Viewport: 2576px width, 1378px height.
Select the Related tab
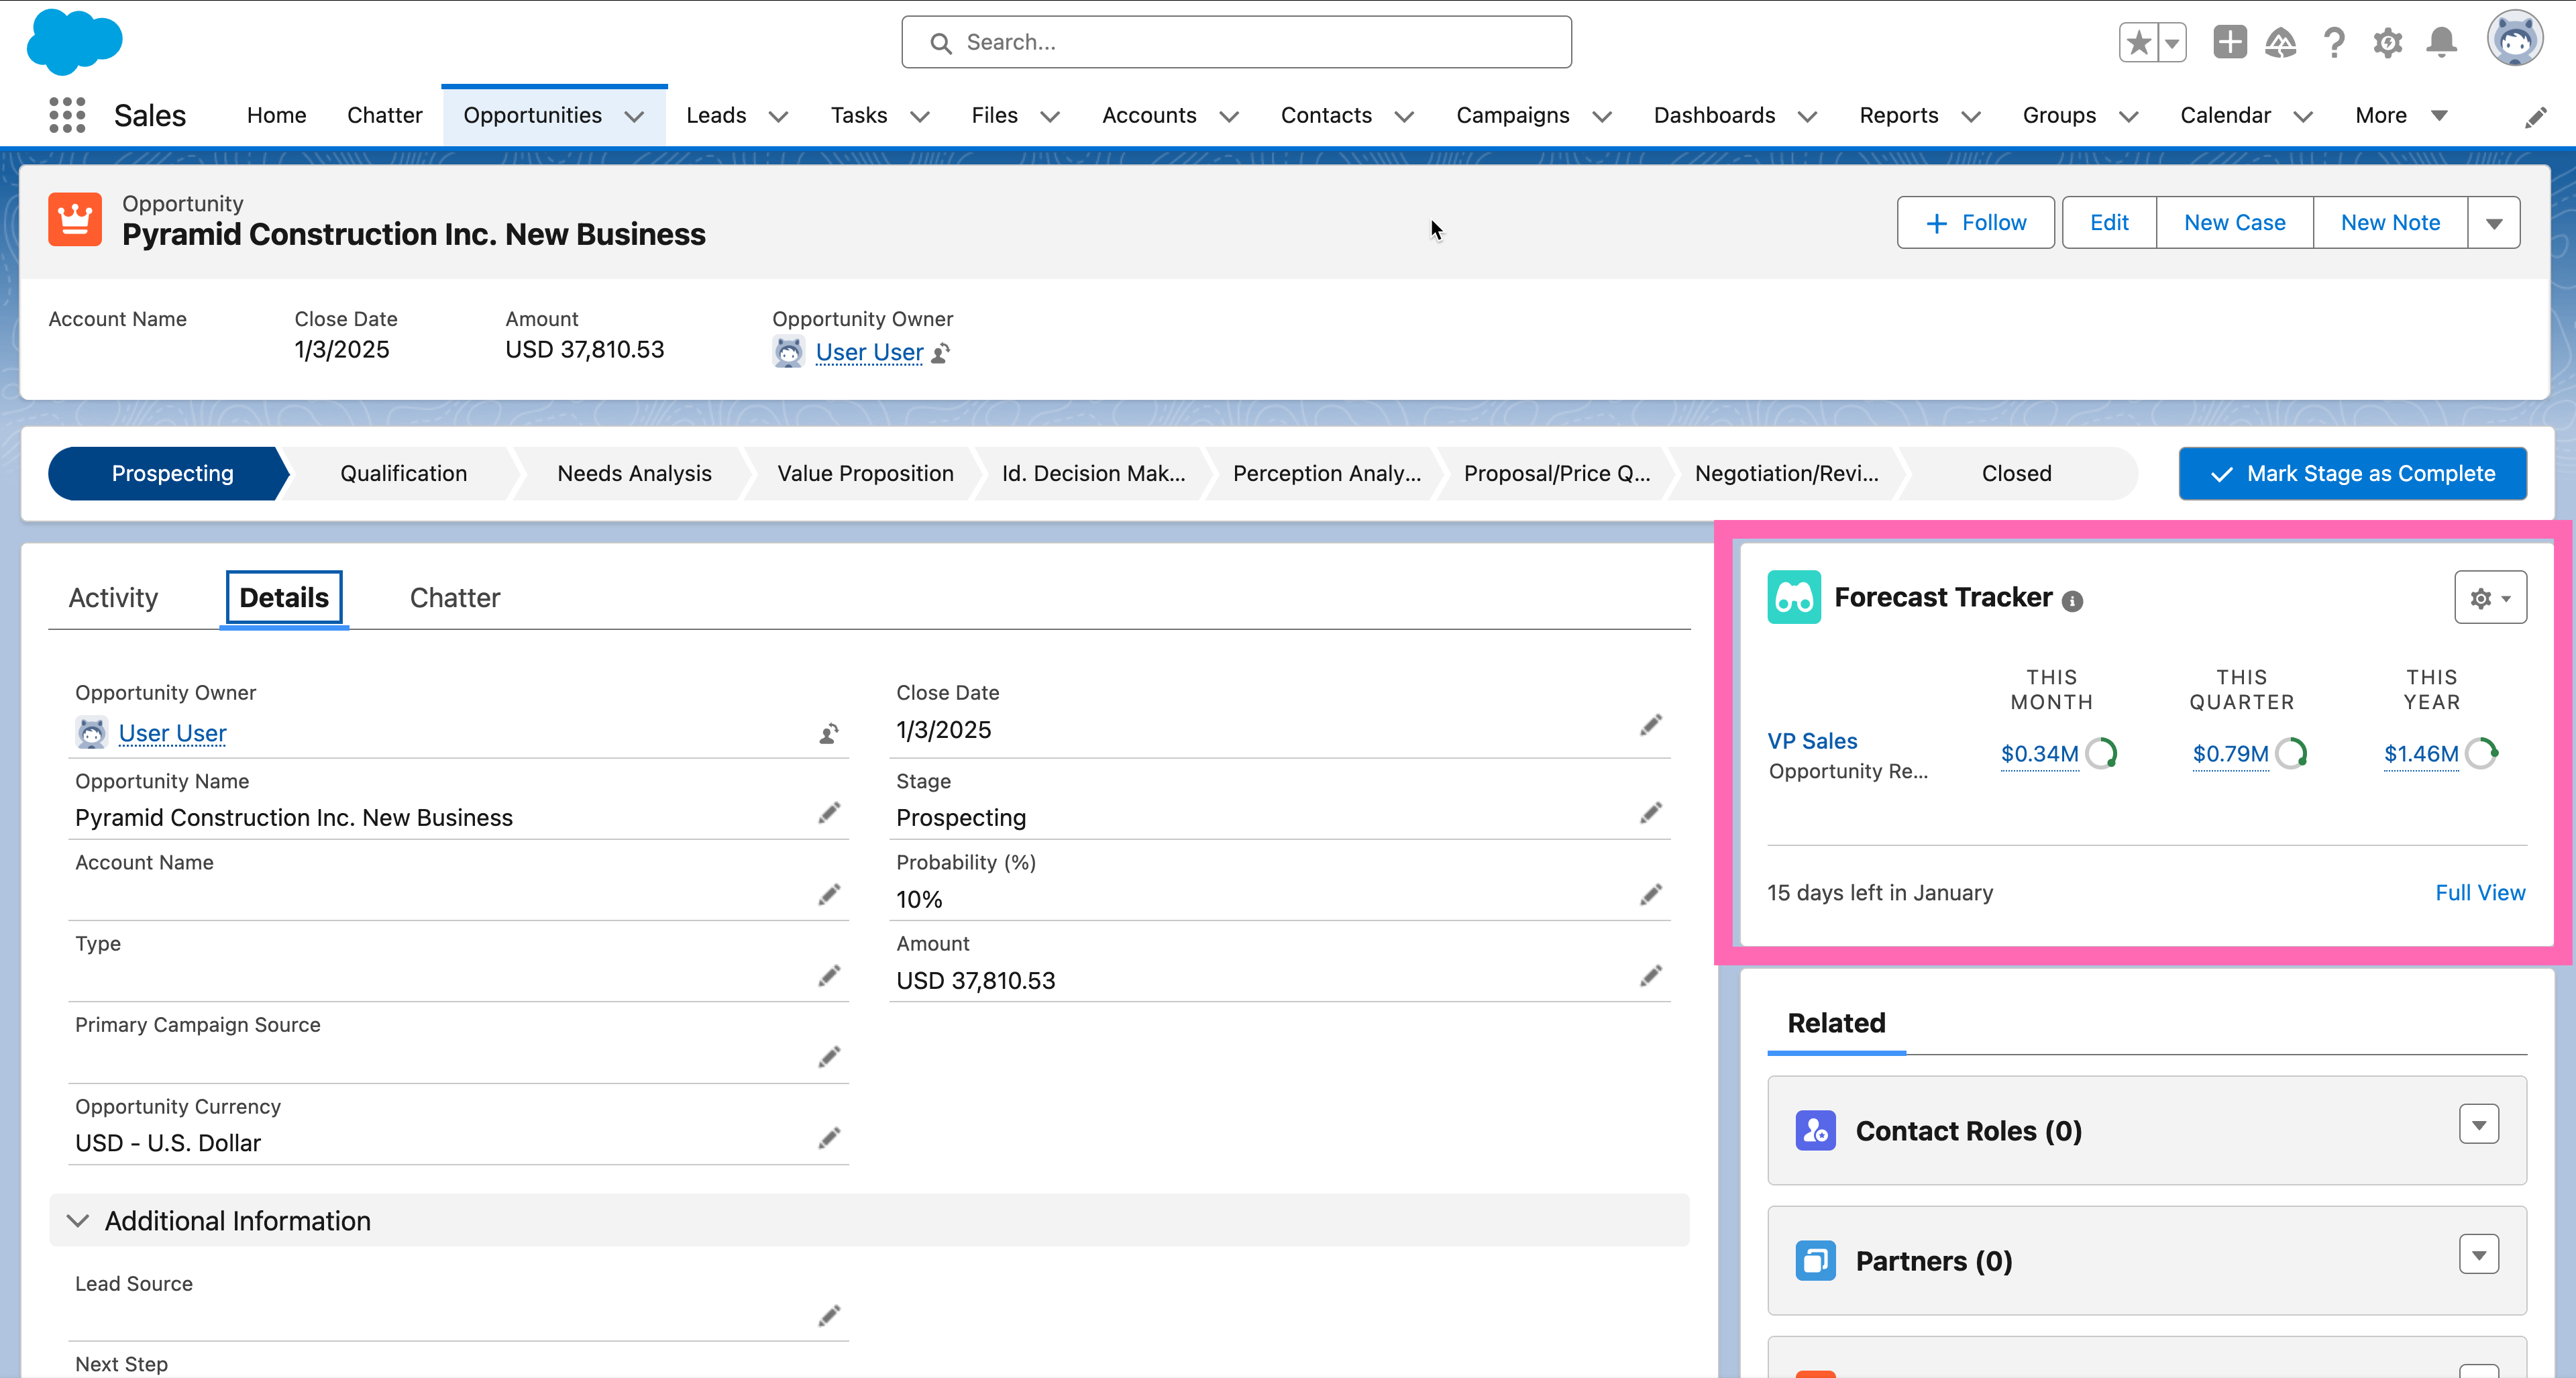(x=1836, y=1023)
